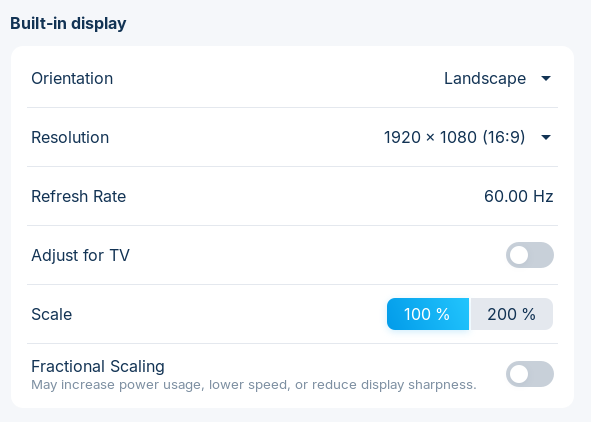This screenshot has height=422, width=591.
Task: Click the Refresh Rate label
Action: click(78, 196)
